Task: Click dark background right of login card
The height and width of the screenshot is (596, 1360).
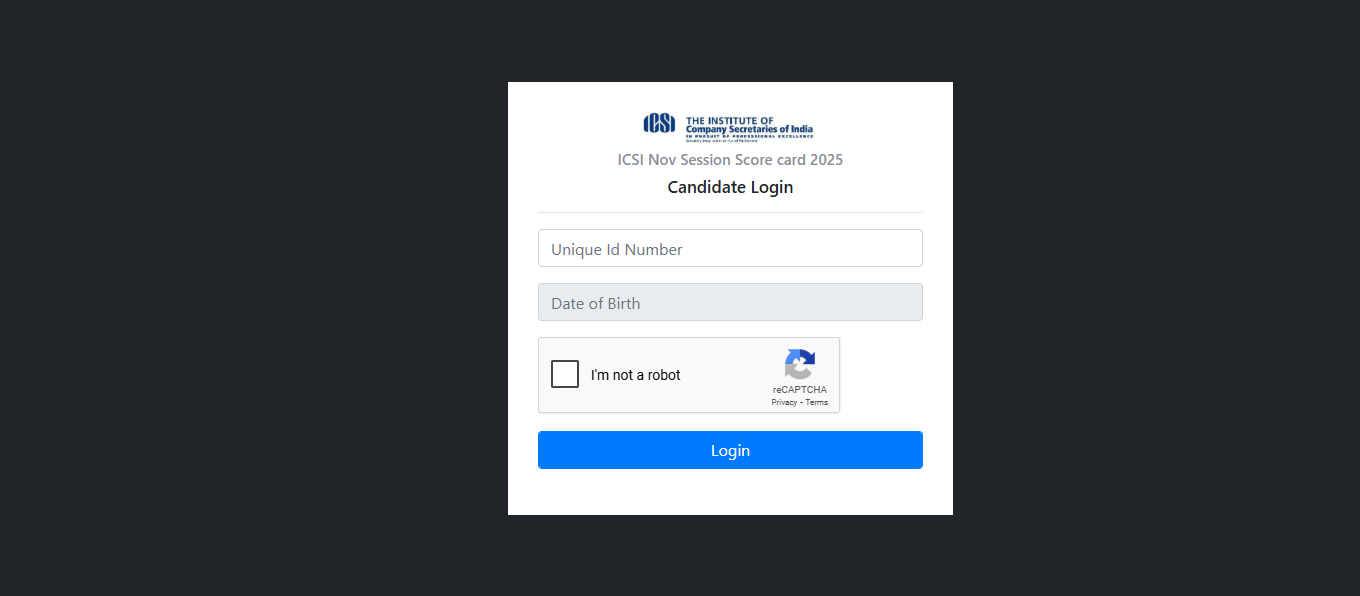Action: coord(1150,300)
